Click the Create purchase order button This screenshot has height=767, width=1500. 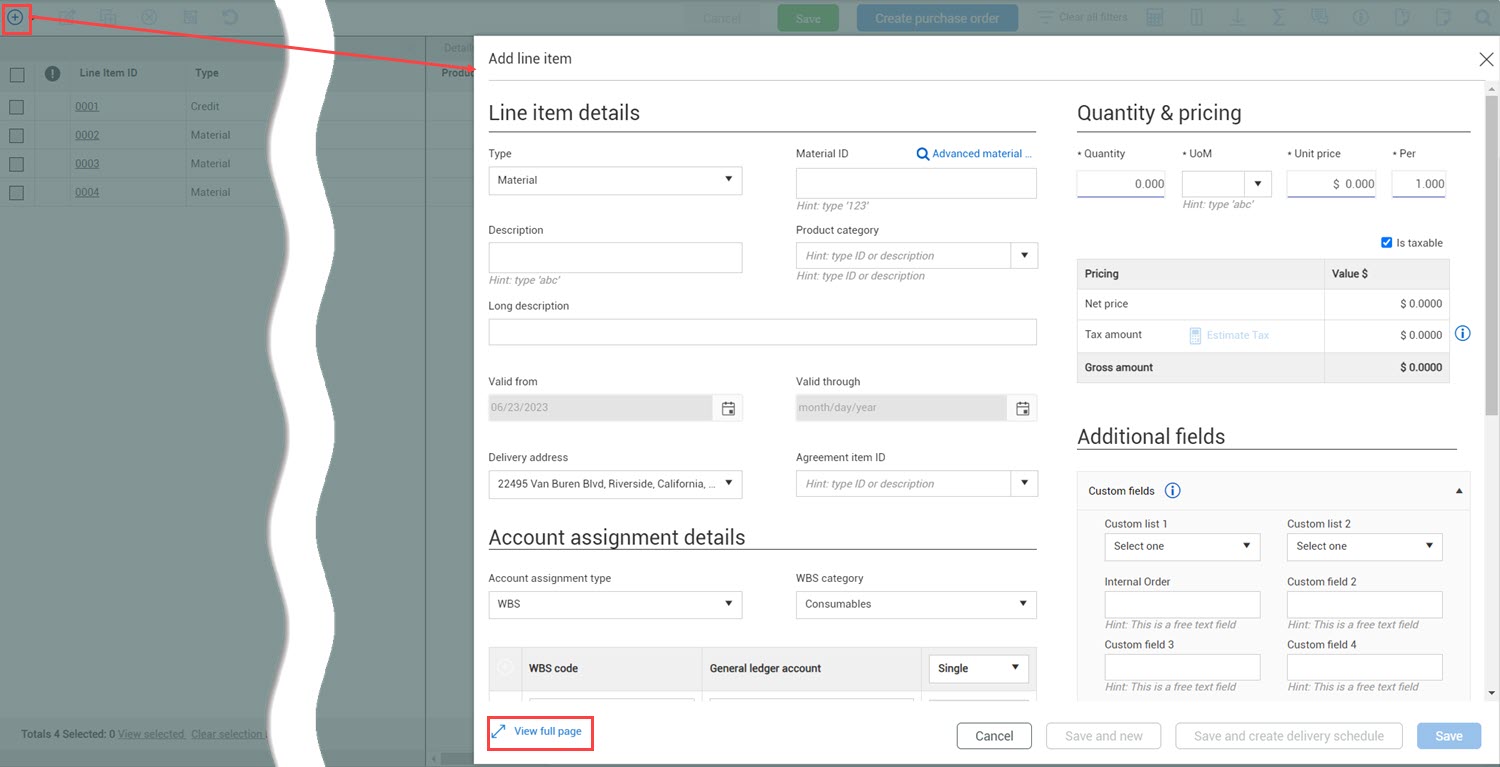[x=937, y=18]
